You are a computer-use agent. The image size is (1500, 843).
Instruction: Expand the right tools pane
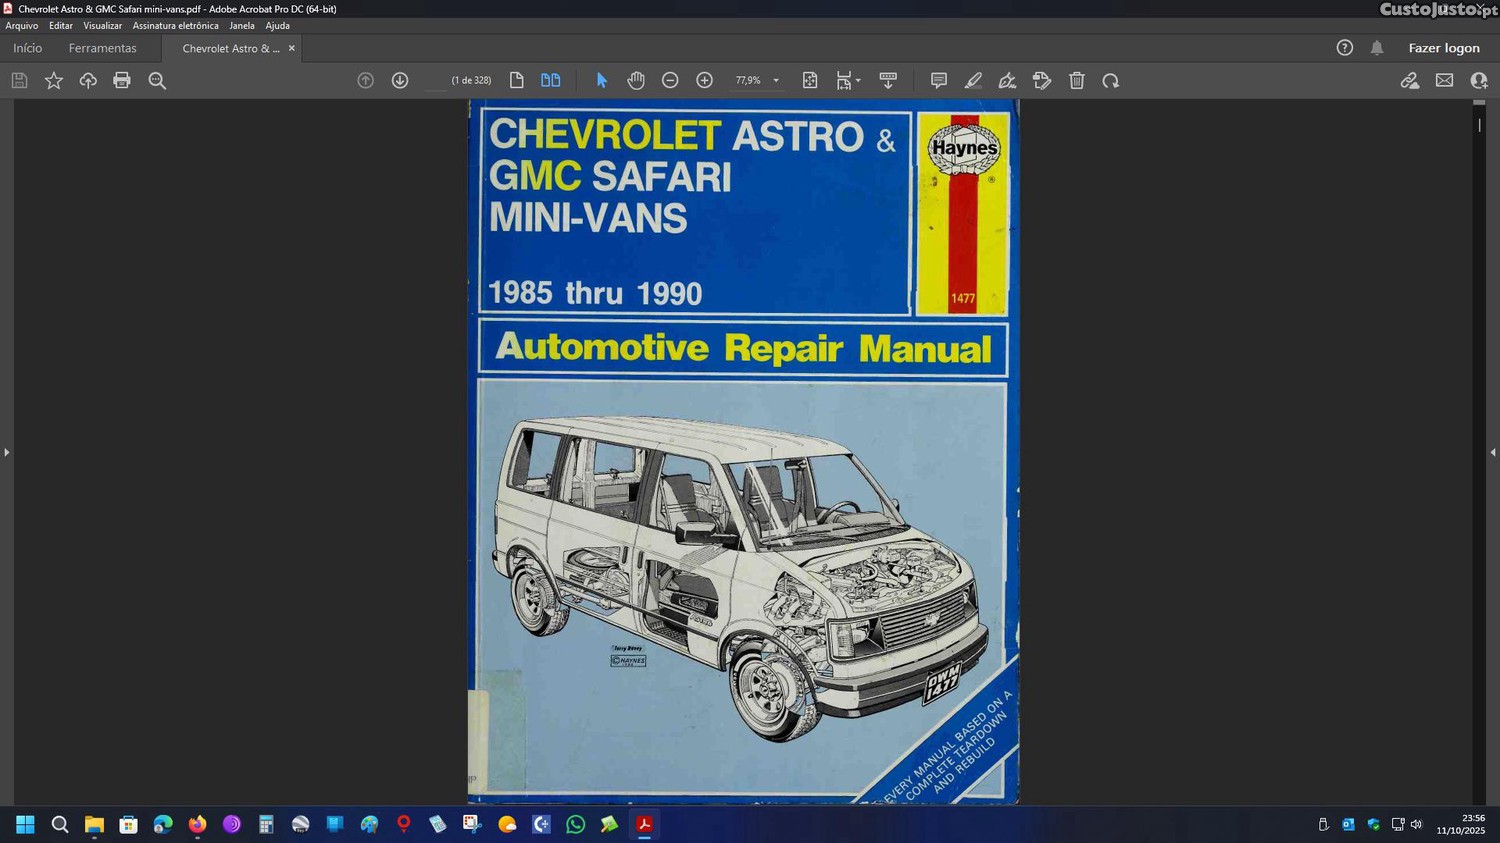coord(1493,453)
